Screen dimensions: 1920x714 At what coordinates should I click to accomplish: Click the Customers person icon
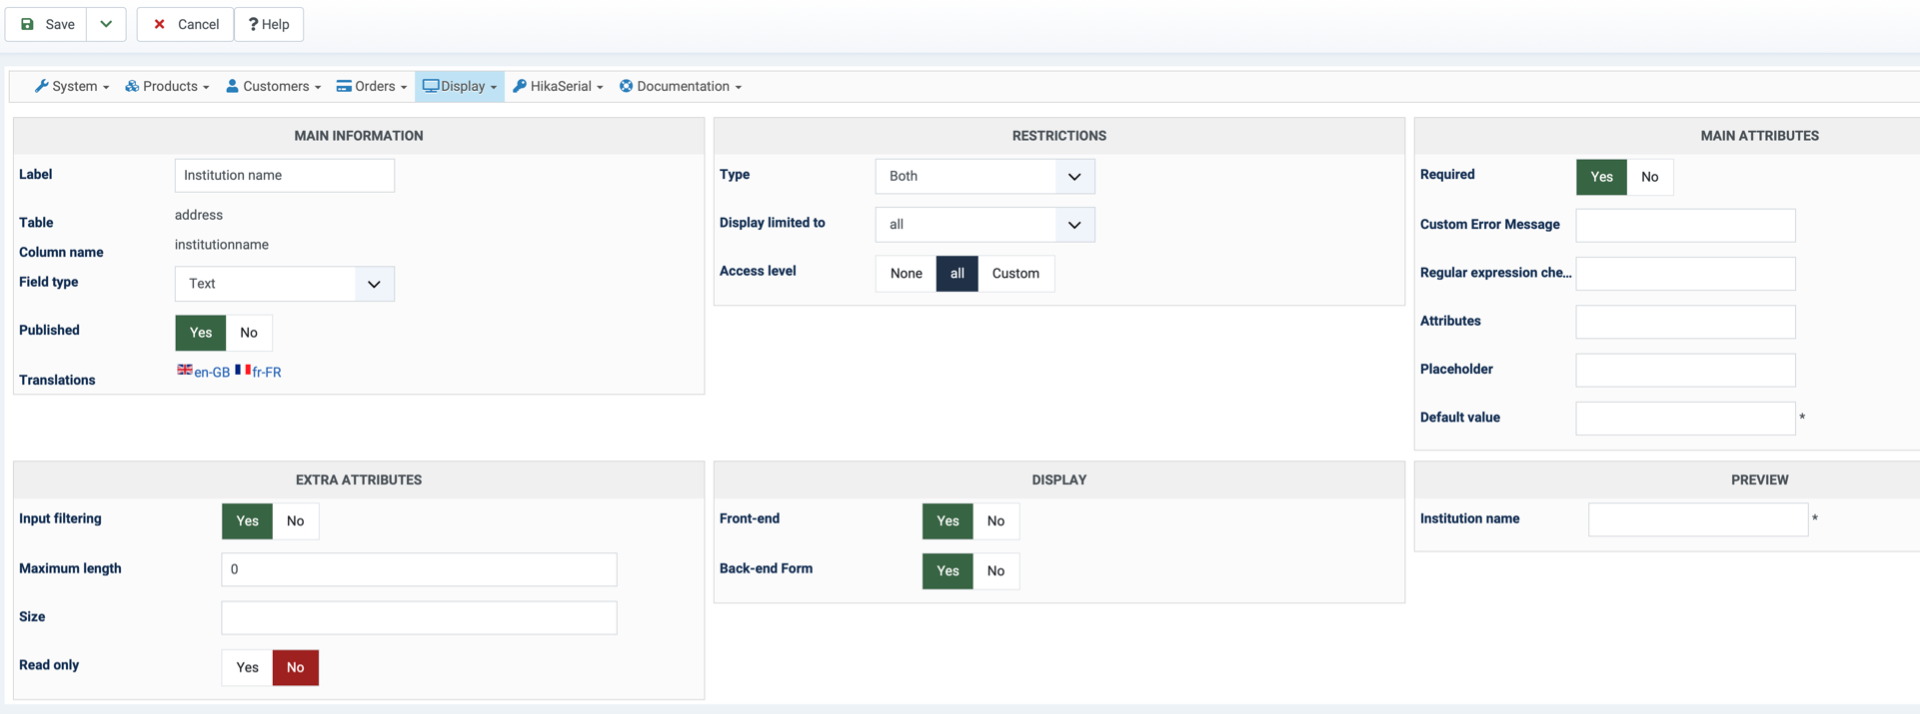(232, 86)
